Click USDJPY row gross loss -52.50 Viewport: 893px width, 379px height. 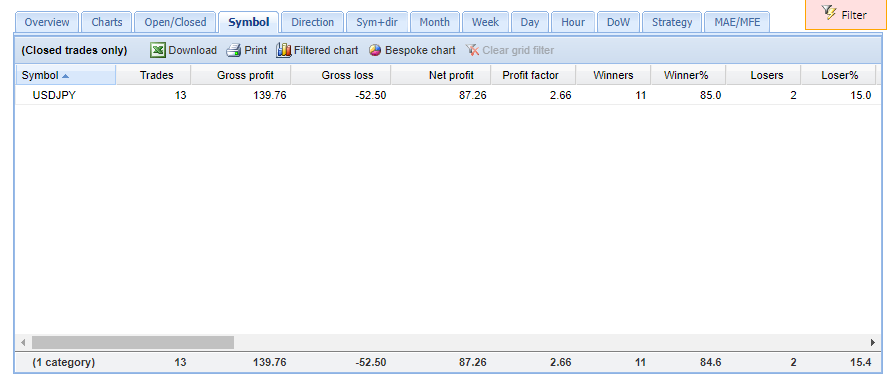[x=370, y=95]
